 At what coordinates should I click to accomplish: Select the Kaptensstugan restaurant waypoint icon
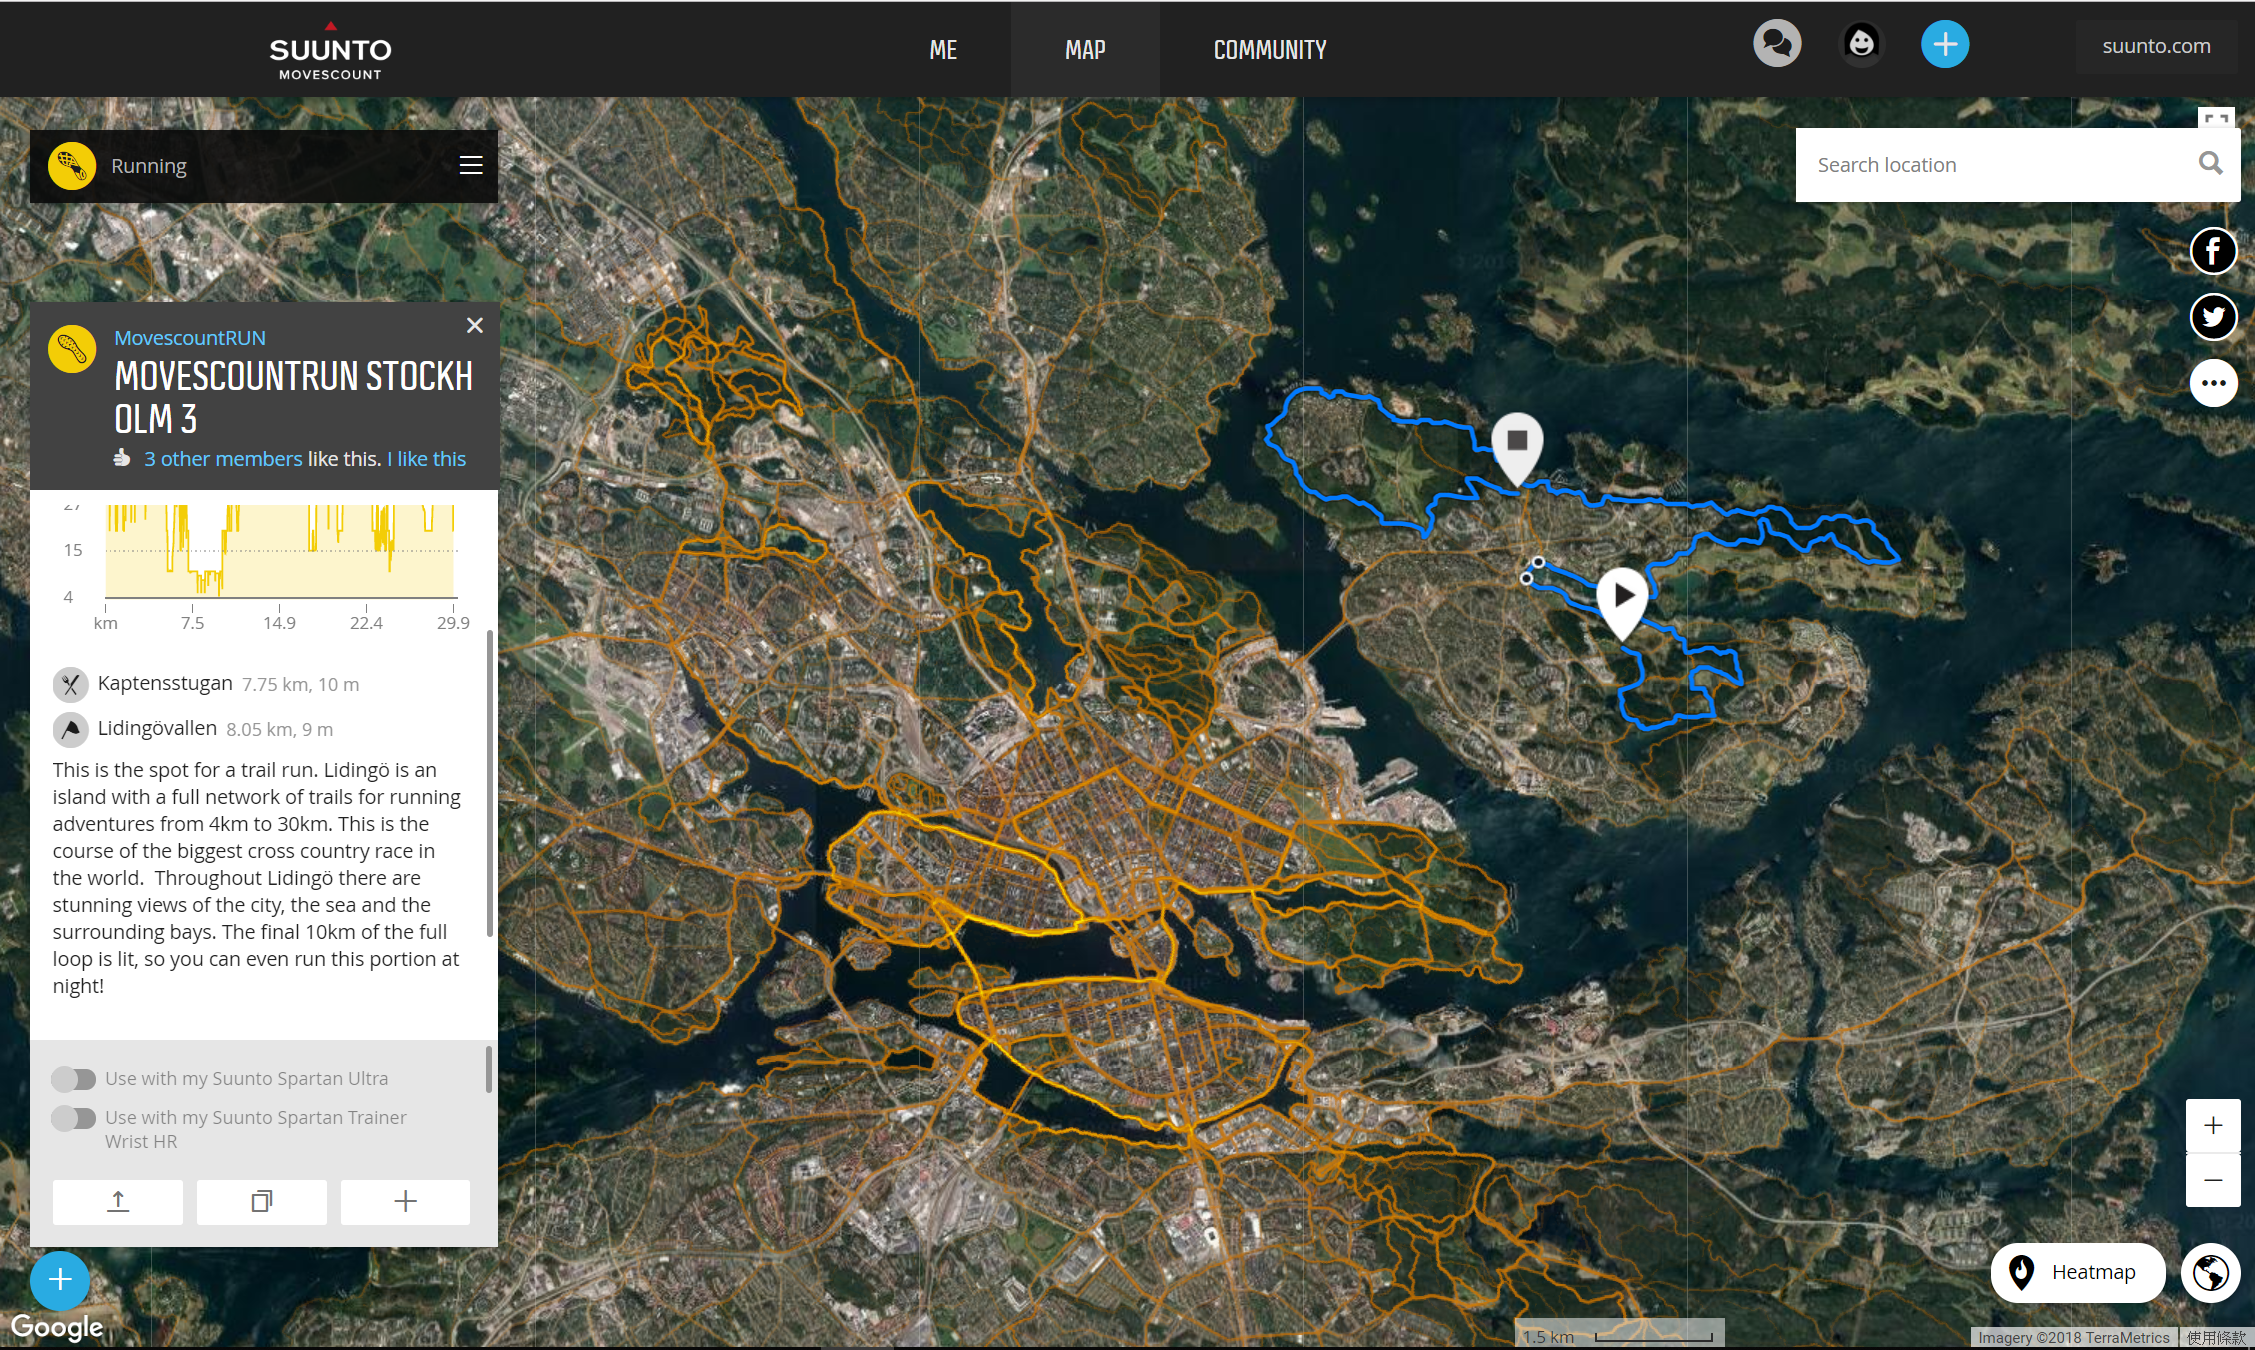[70, 685]
